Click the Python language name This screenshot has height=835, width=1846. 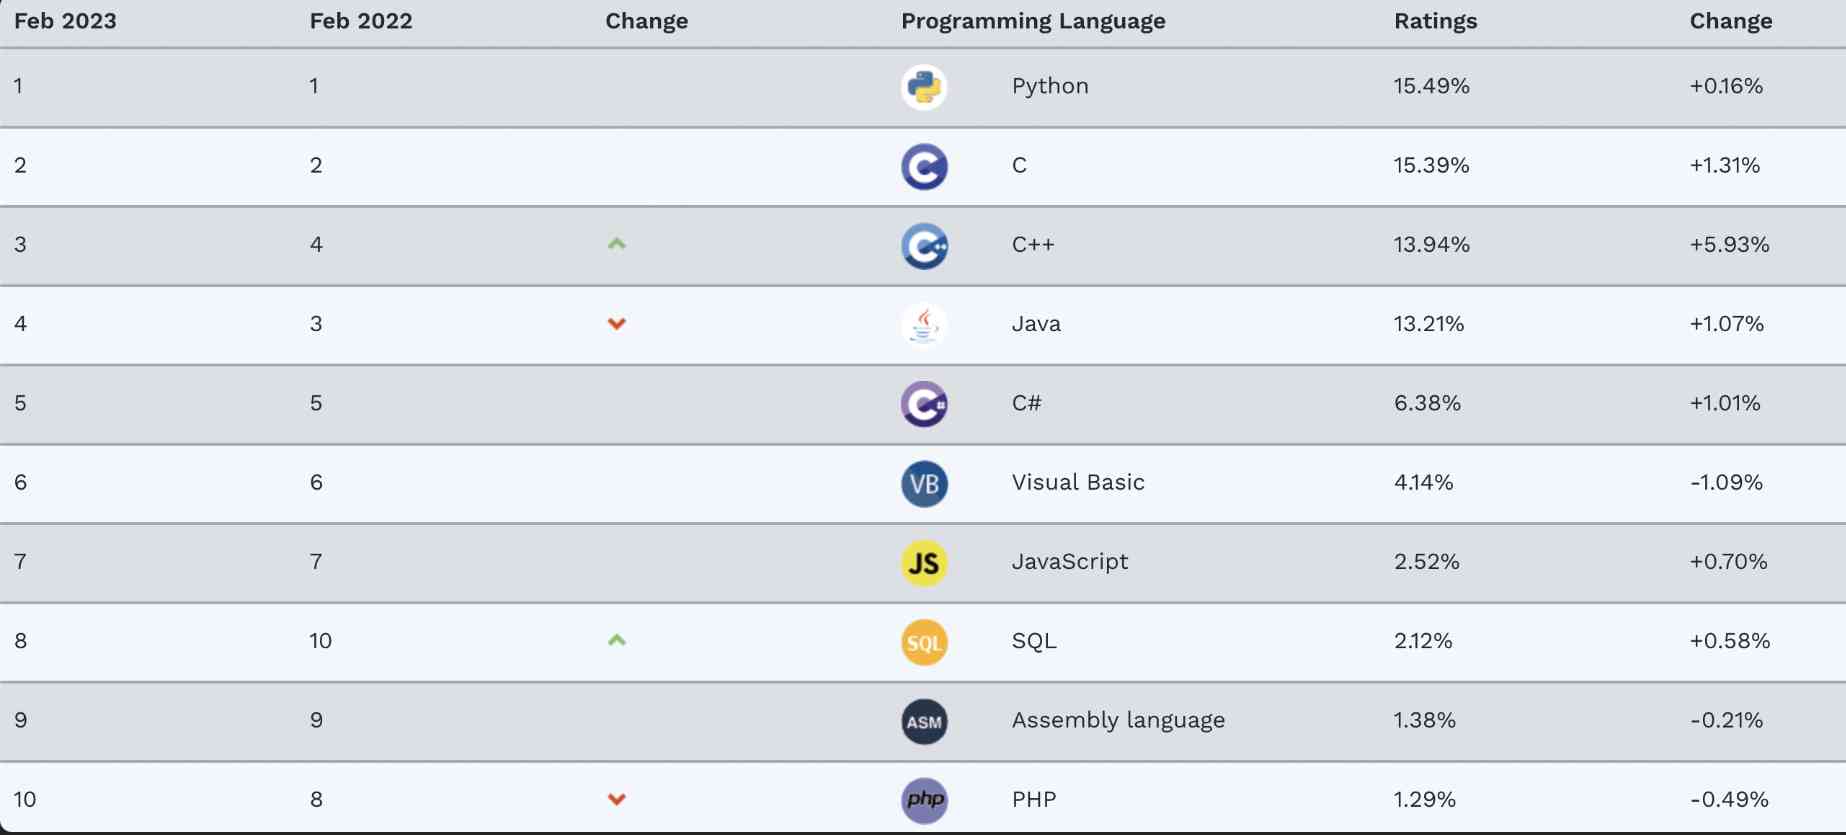click(1050, 86)
